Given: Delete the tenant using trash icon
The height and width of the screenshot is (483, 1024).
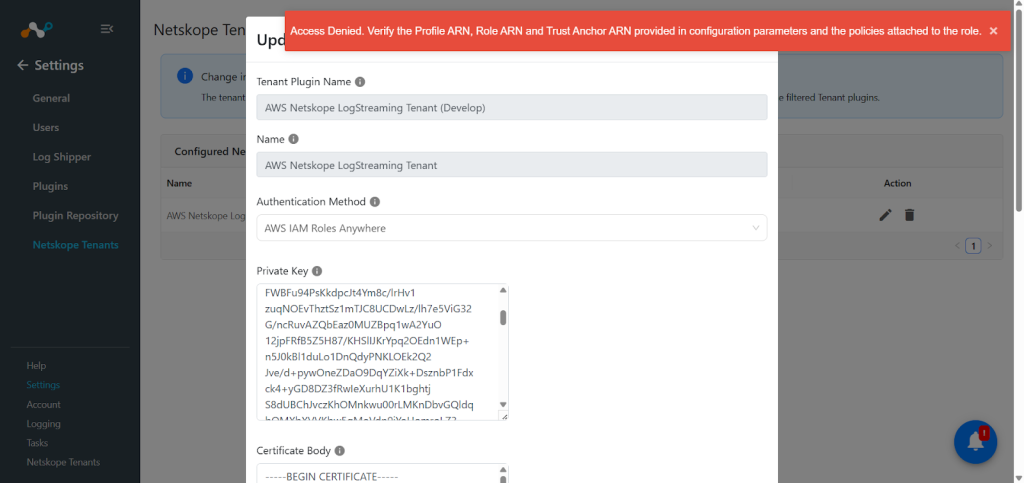Looking at the screenshot, I should coord(909,215).
